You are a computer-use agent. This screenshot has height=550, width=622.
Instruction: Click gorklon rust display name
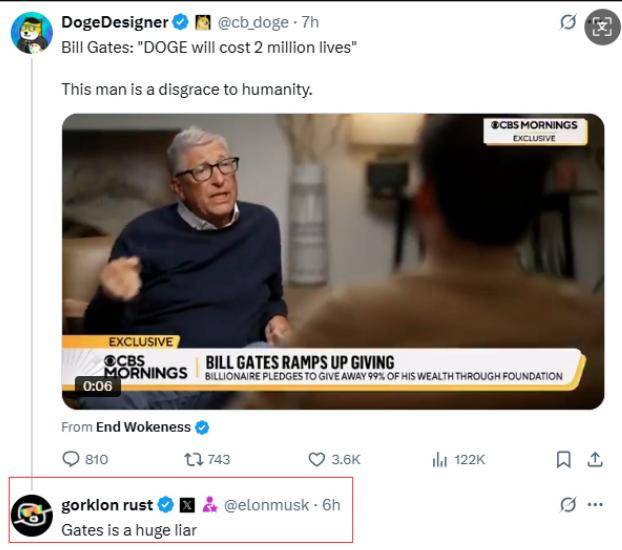107,505
